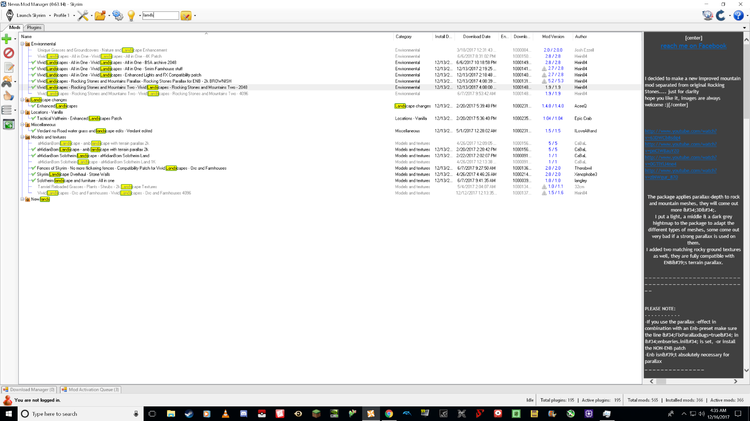Open dropdown arrow beside help icon
Viewport: 750px width, 421px height.
tap(746, 16)
